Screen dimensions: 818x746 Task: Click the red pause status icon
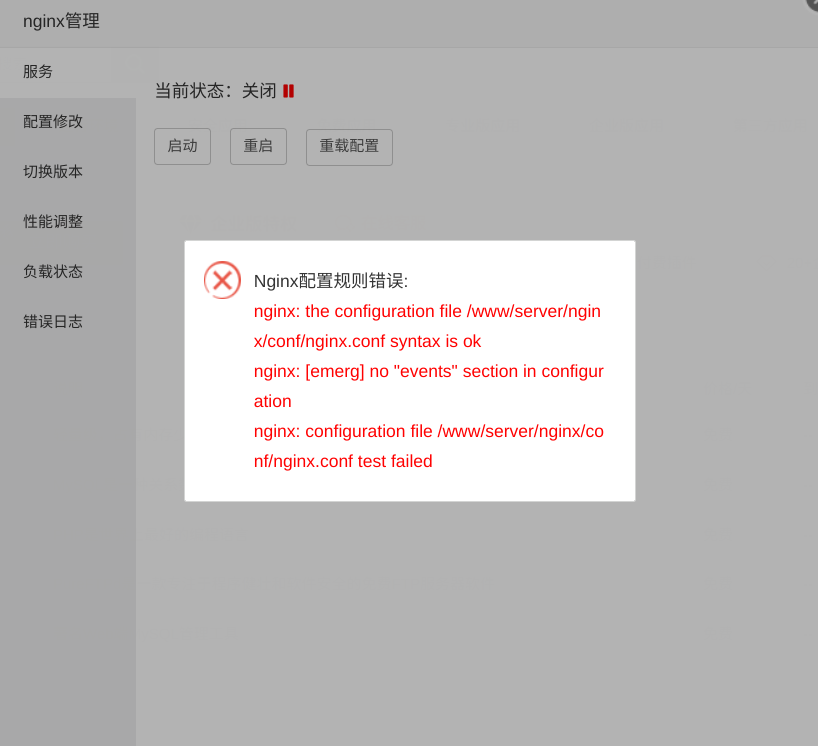(x=288, y=91)
